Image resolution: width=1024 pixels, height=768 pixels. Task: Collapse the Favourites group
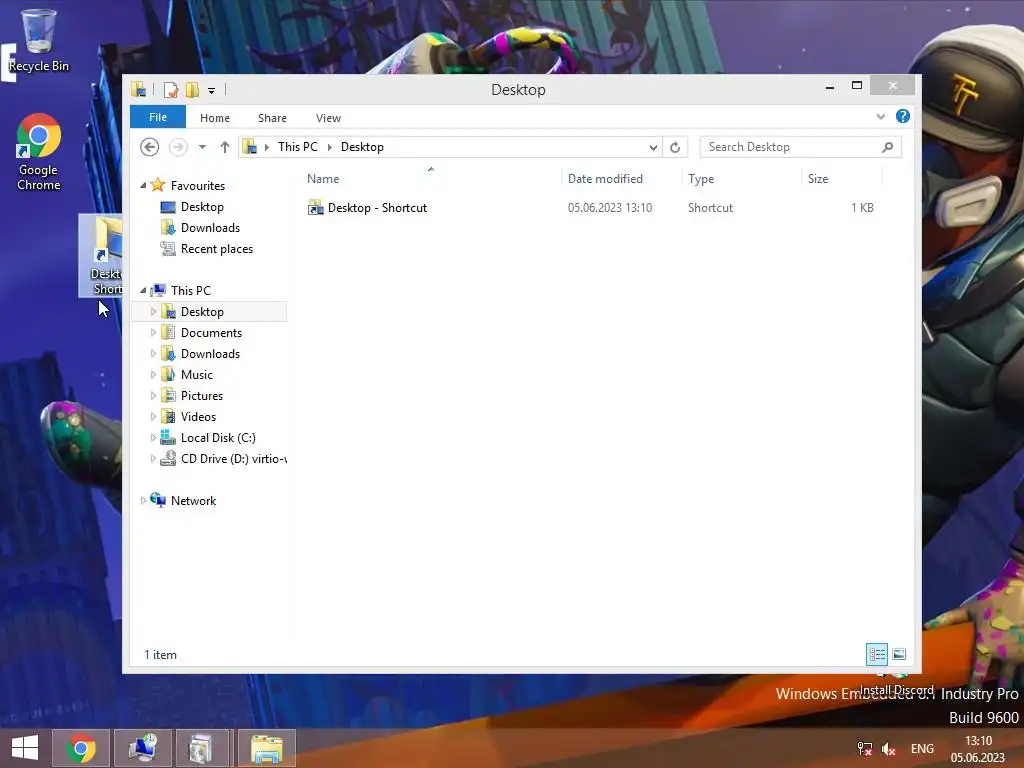[143, 185]
